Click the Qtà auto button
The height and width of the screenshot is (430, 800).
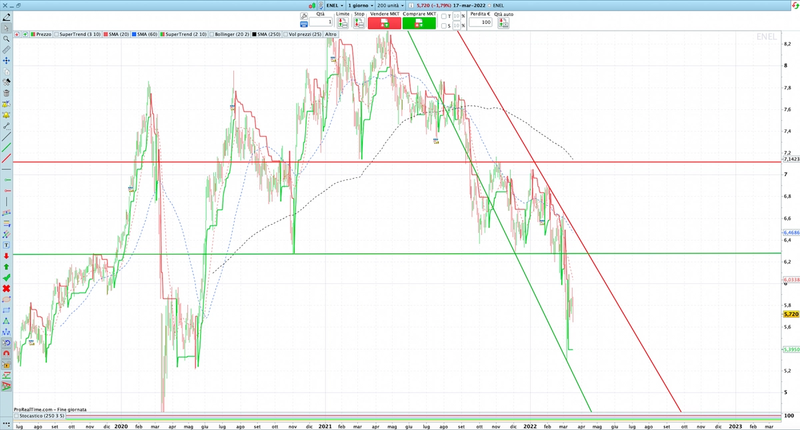504,23
